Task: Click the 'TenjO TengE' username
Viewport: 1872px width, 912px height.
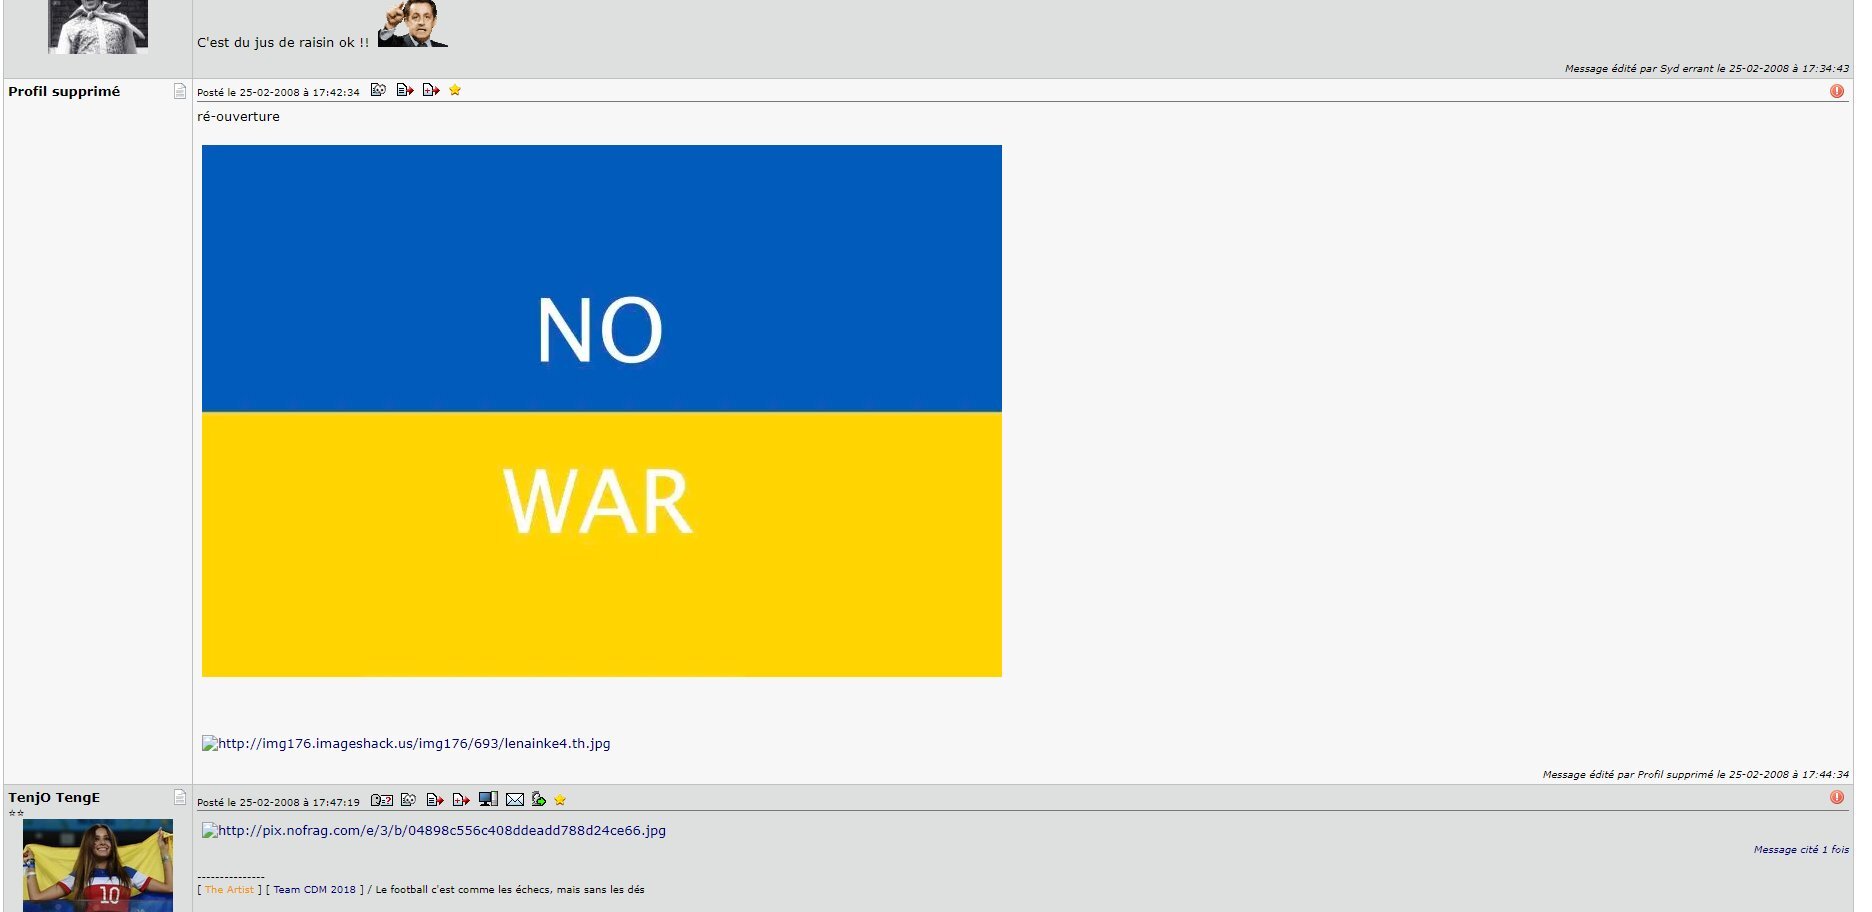Action: click(x=54, y=797)
